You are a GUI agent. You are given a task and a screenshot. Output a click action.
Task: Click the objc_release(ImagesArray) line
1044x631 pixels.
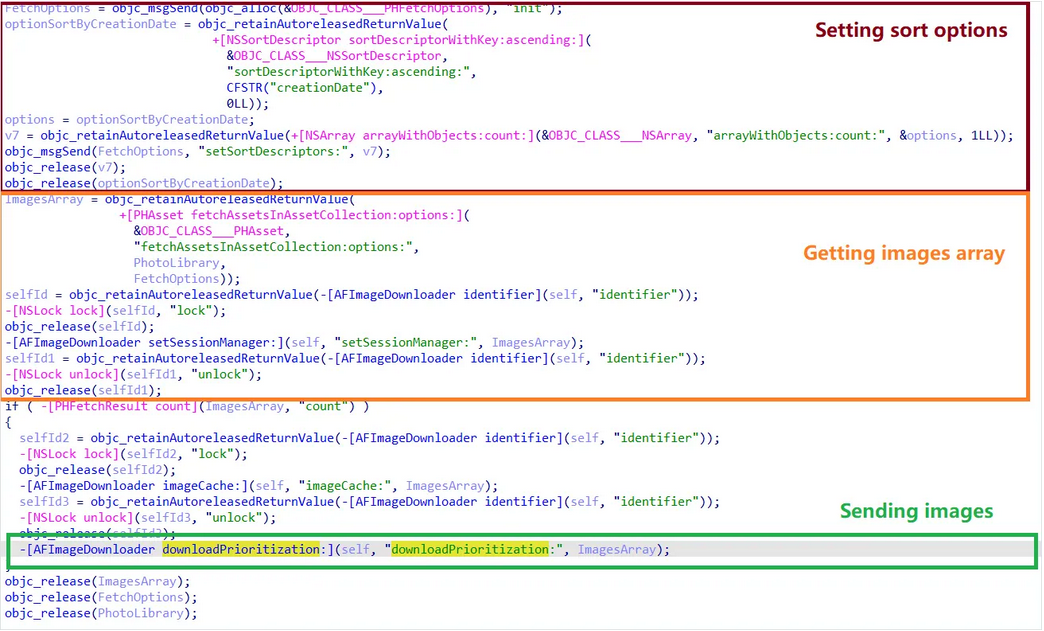(x=97, y=581)
